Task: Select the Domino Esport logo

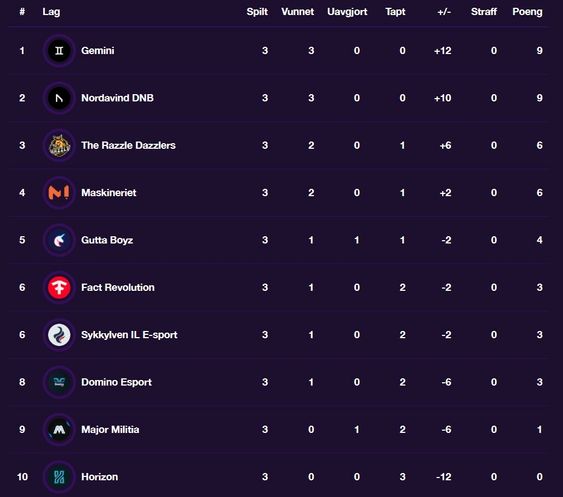Action: [x=59, y=382]
